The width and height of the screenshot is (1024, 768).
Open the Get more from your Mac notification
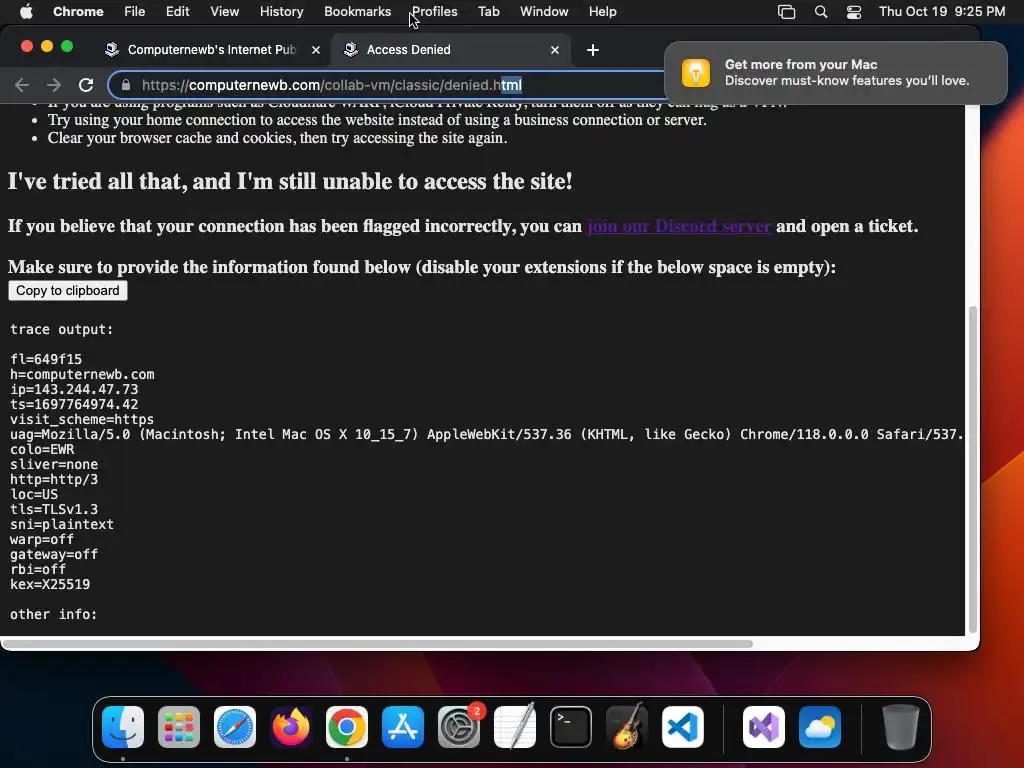835,72
